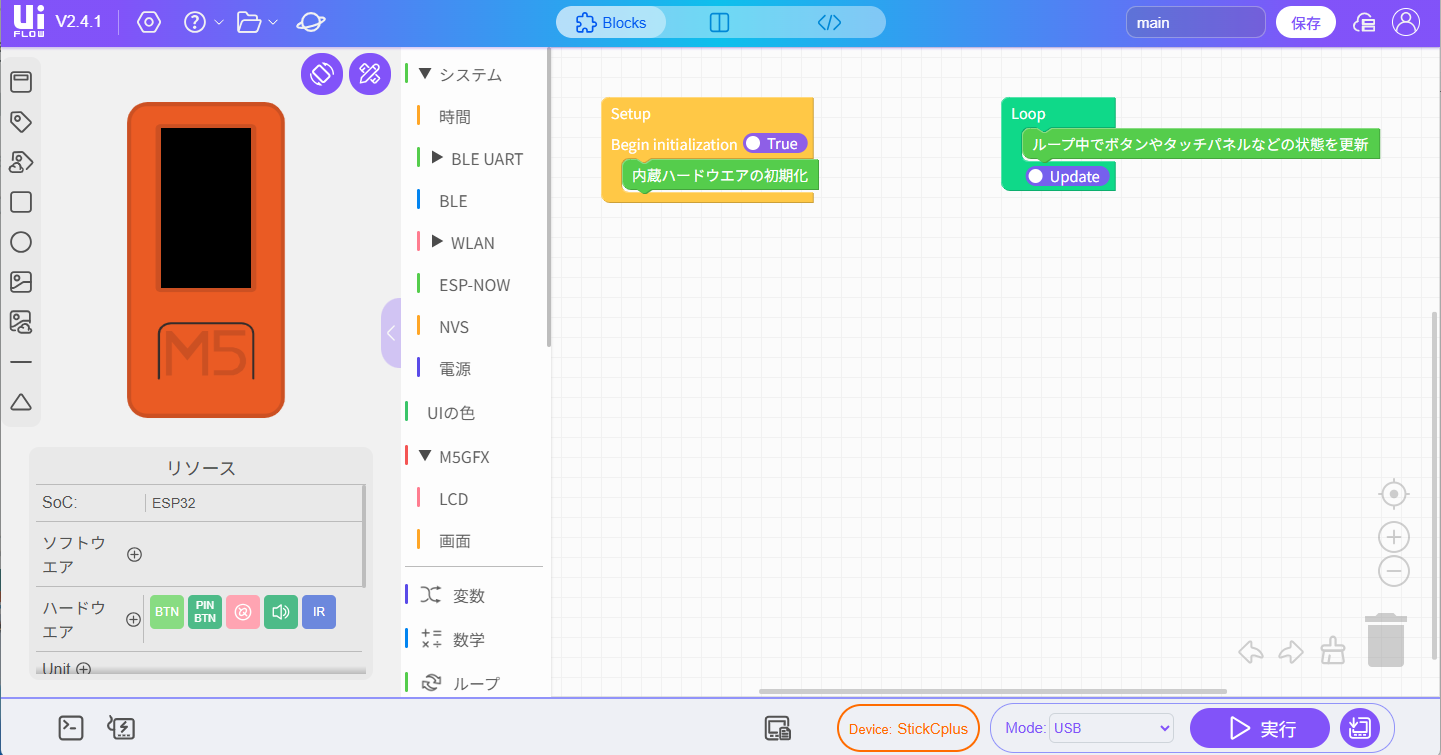Expand the BLE UART category

click(x=437, y=158)
